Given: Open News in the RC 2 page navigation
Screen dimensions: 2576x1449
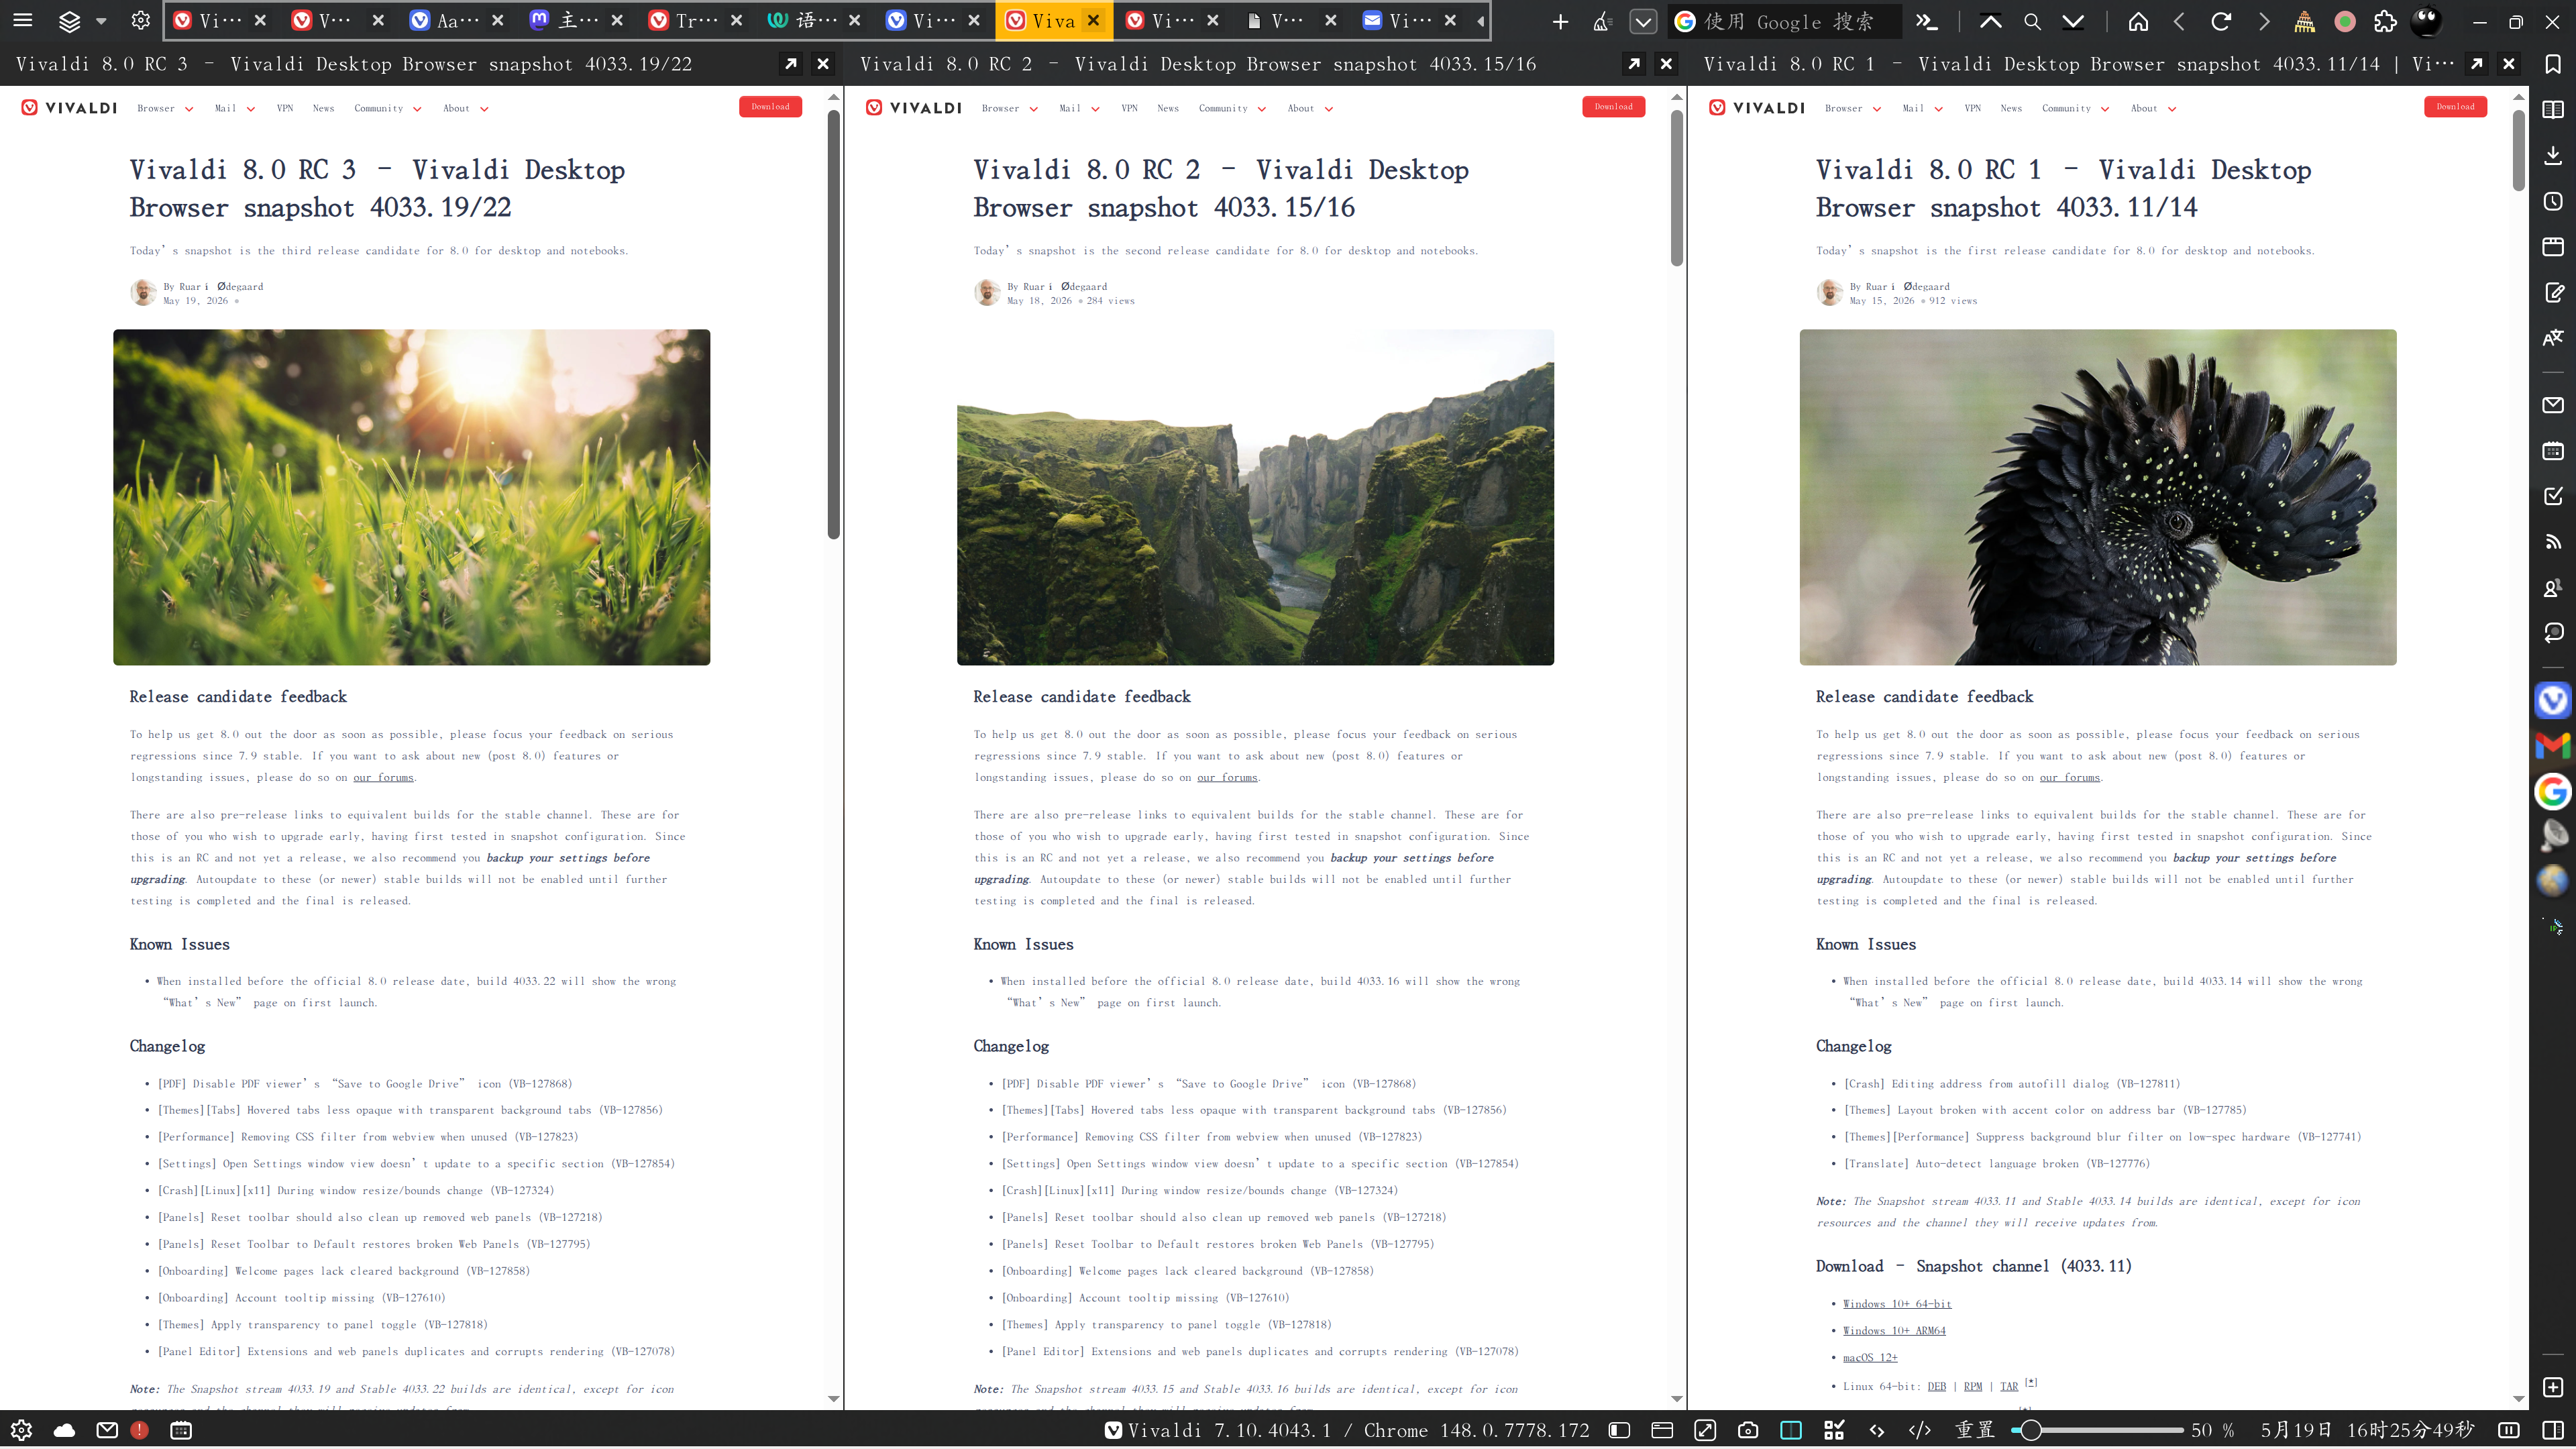Looking at the screenshot, I should tap(1168, 108).
